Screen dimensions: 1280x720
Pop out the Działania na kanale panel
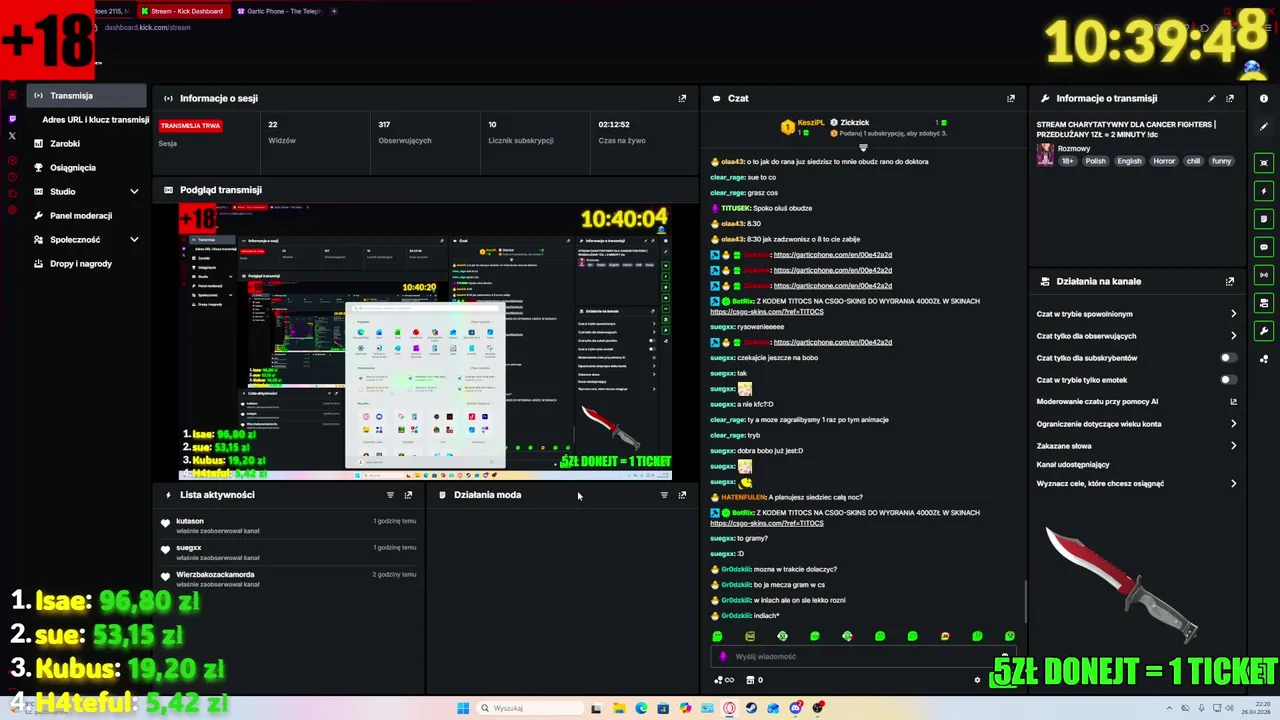[1230, 281]
